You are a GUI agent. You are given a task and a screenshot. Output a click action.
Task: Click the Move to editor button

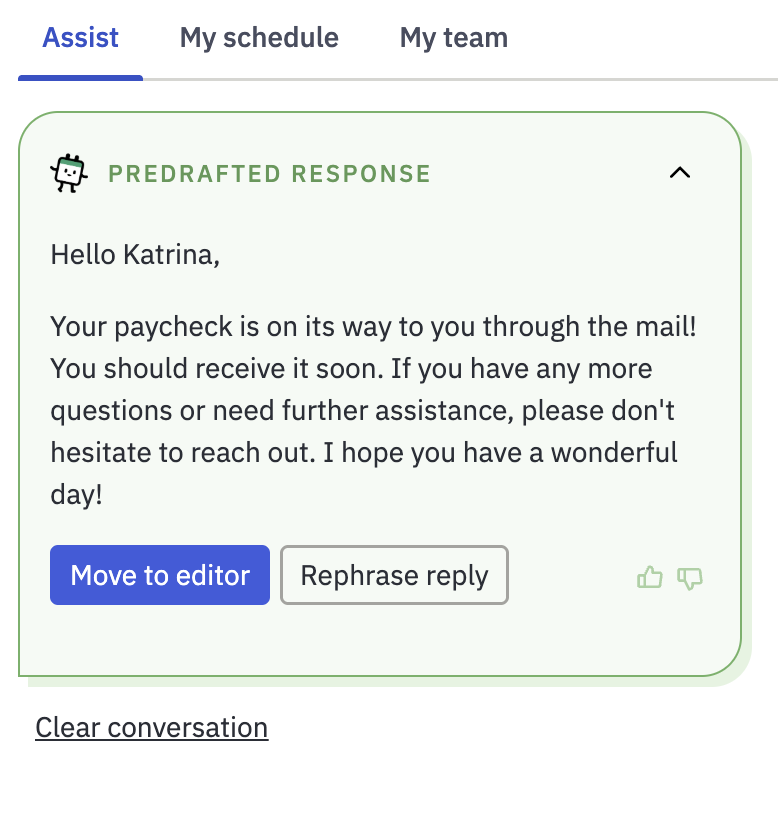(160, 575)
